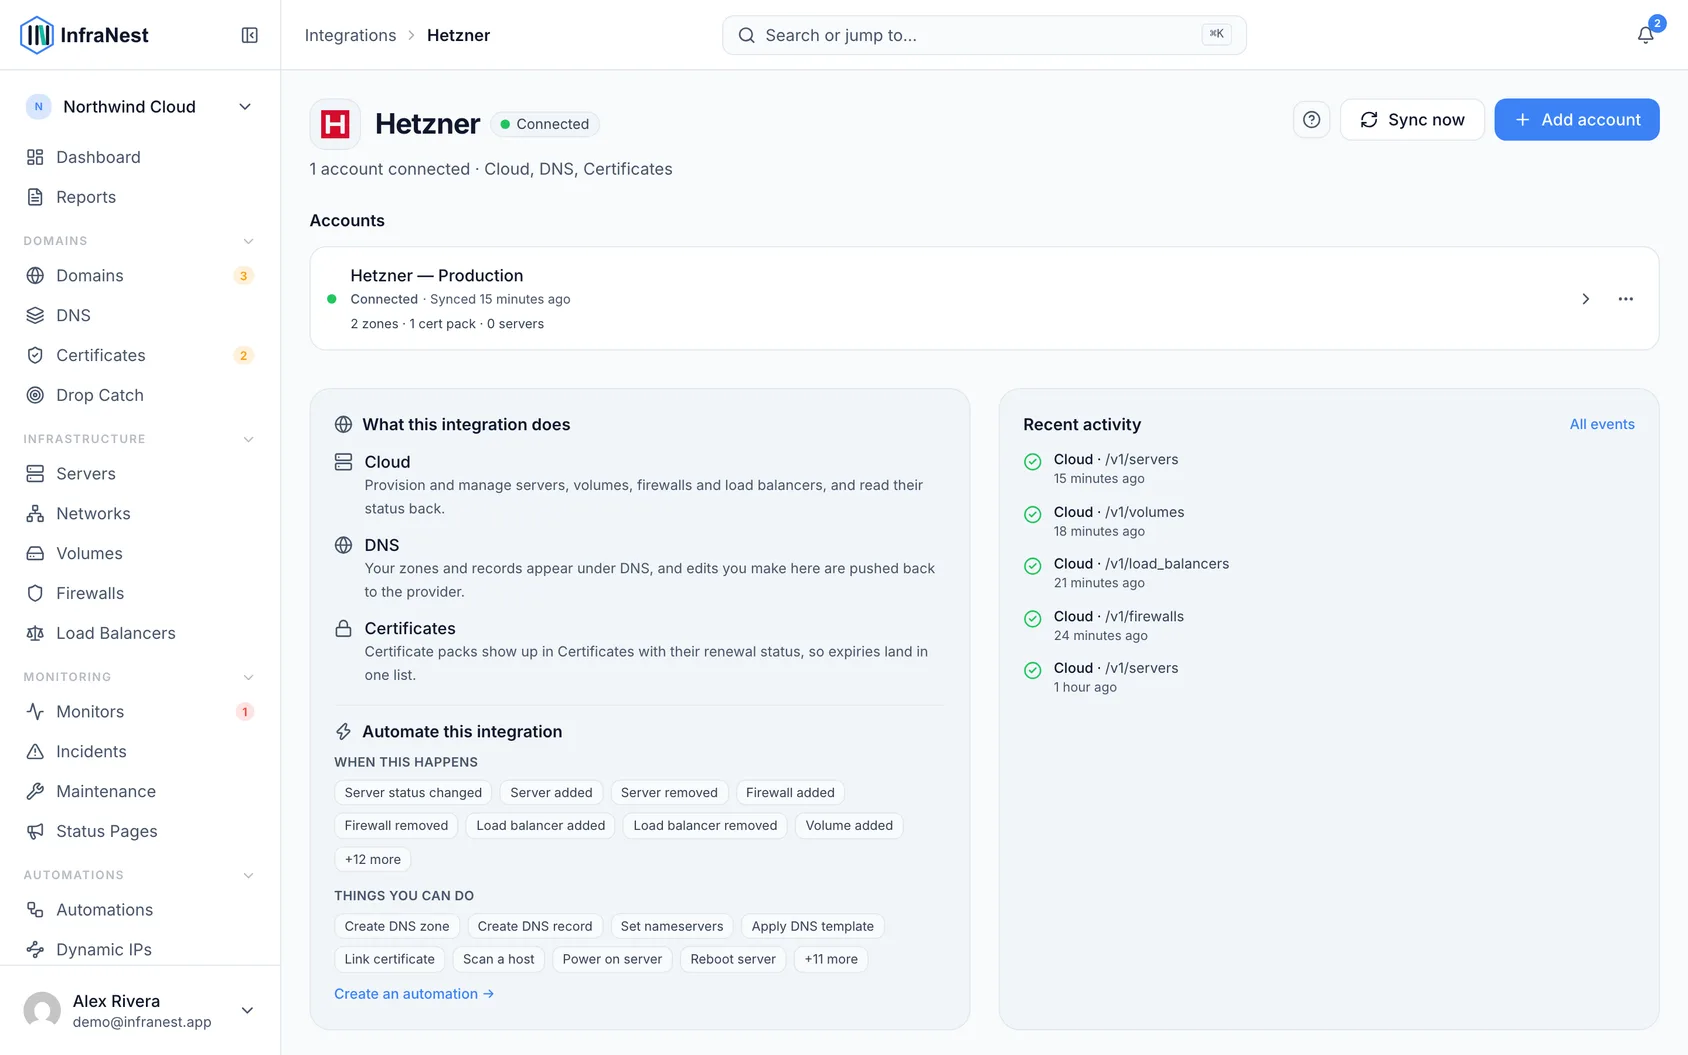Open the help question mark icon
Viewport: 1688px width, 1055px height.
coord(1311,120)
